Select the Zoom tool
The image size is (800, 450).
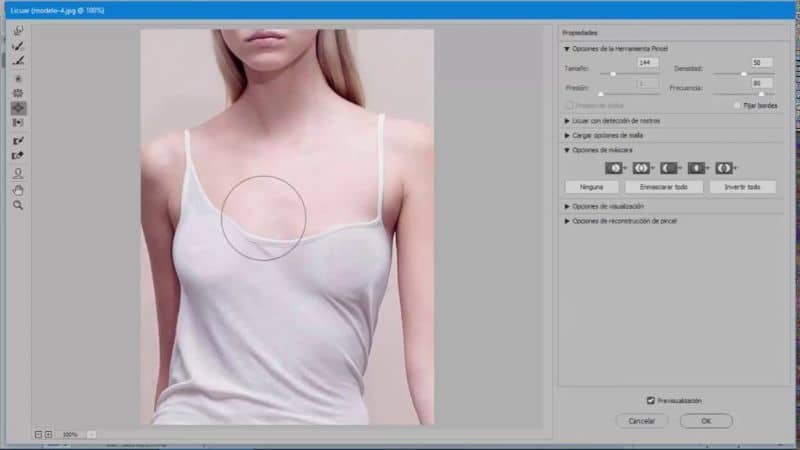tap(18, 206)
